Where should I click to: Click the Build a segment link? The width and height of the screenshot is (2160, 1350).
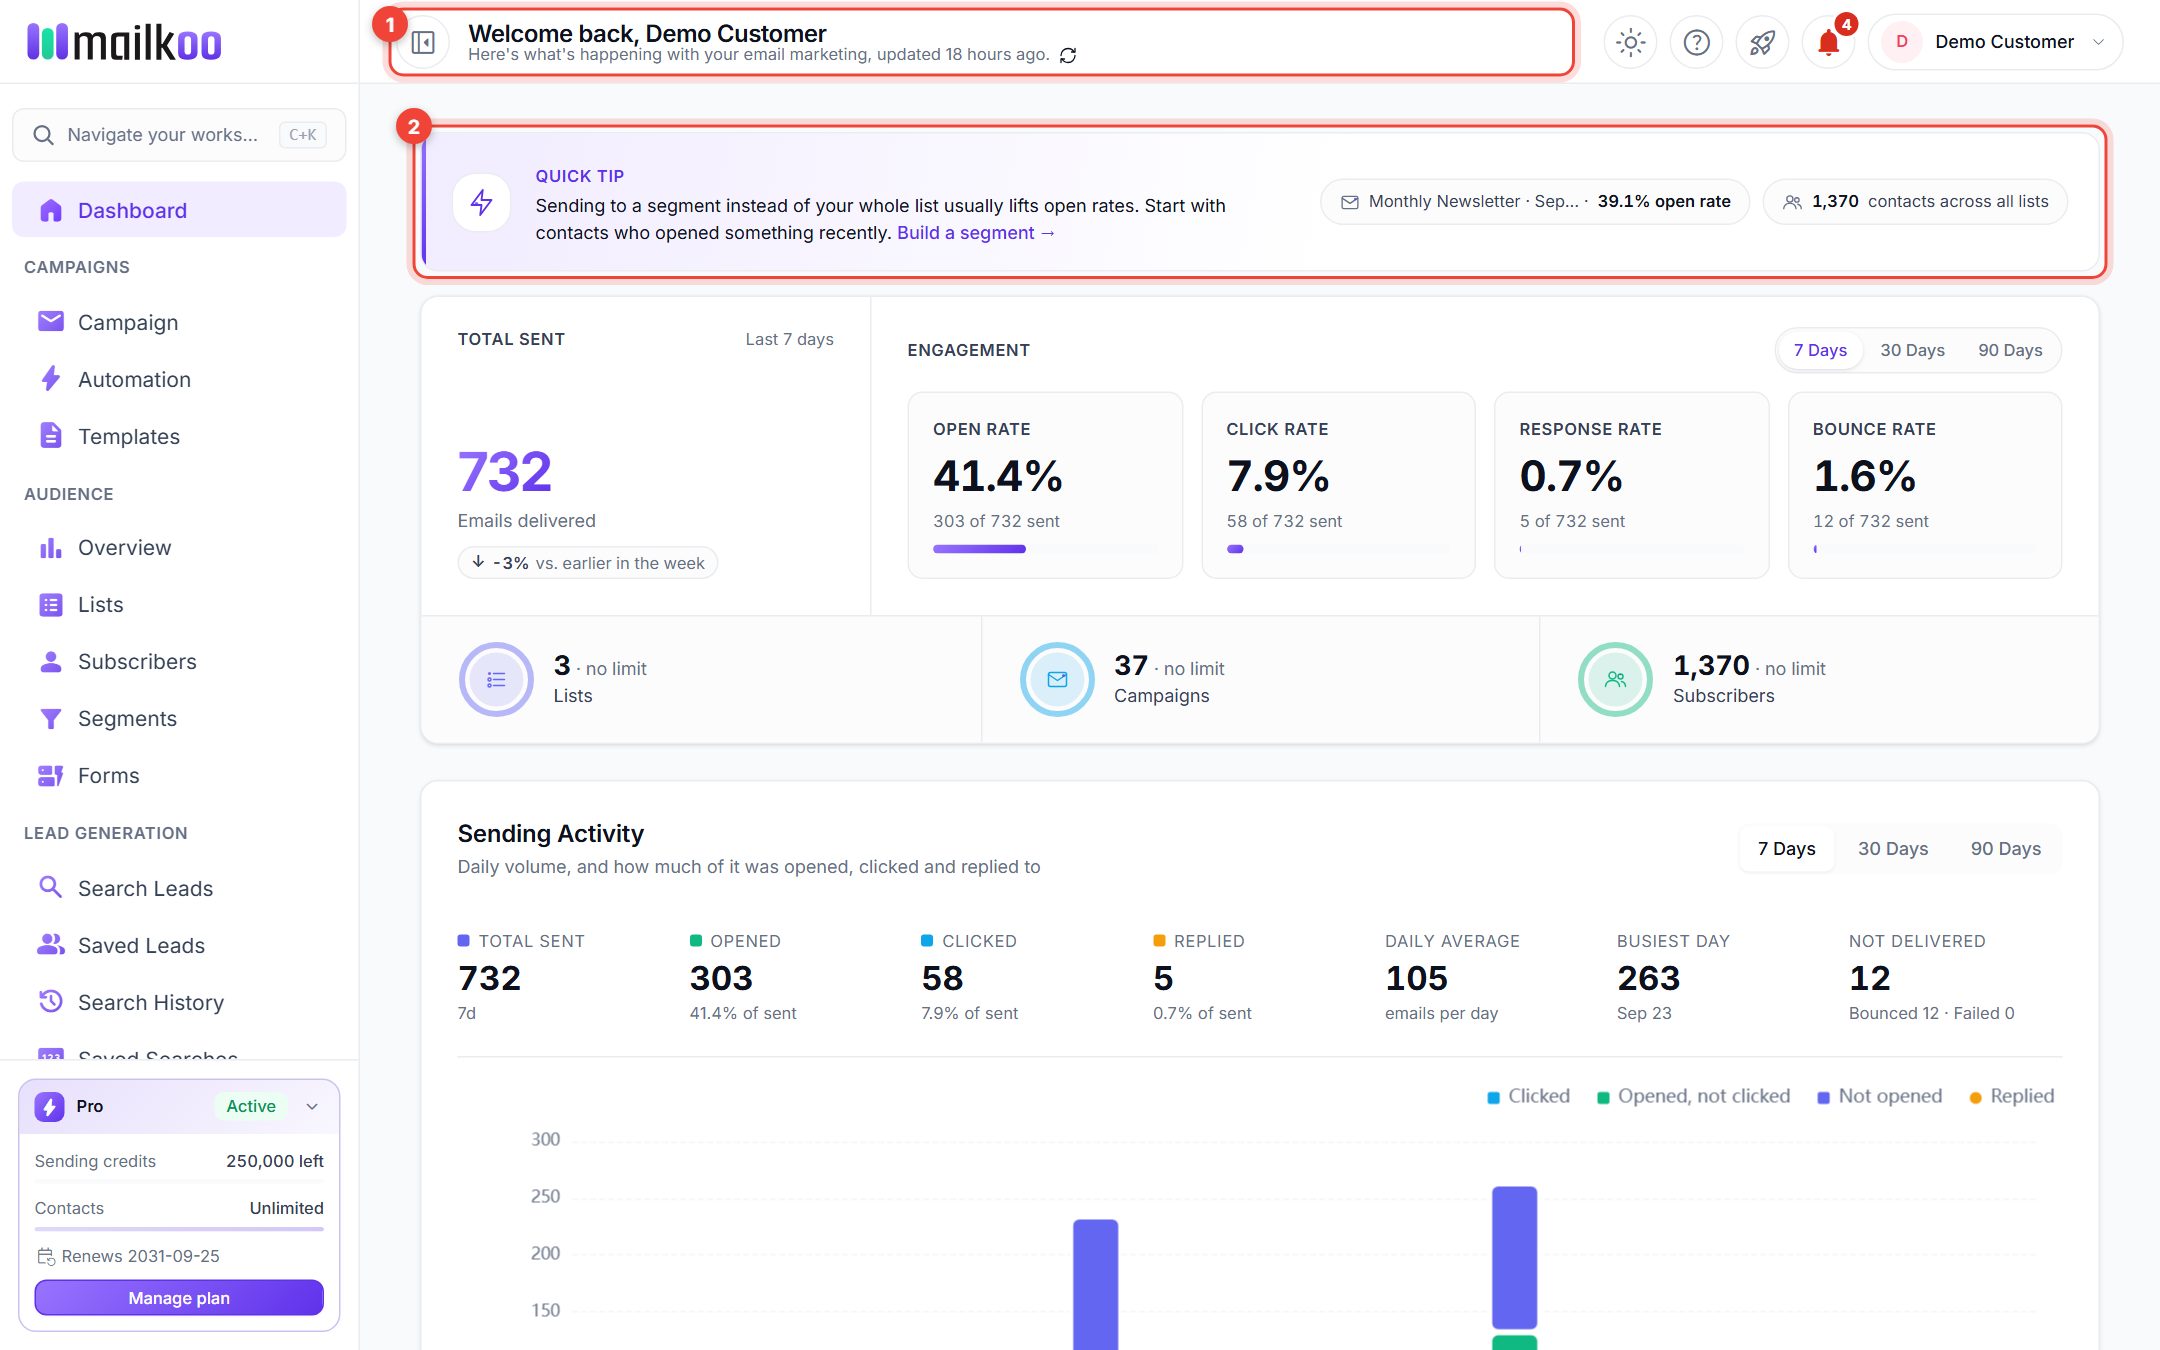tap(975, 233)
